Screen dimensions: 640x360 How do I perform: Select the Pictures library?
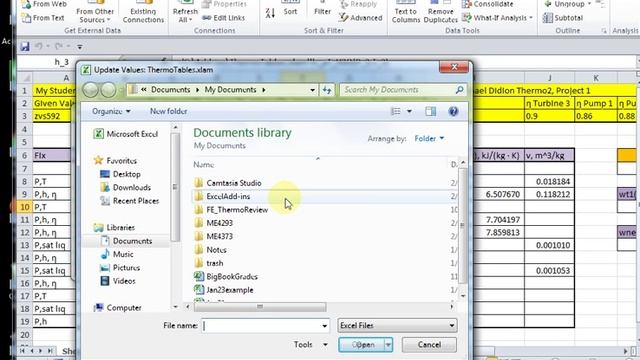point(120,268)
